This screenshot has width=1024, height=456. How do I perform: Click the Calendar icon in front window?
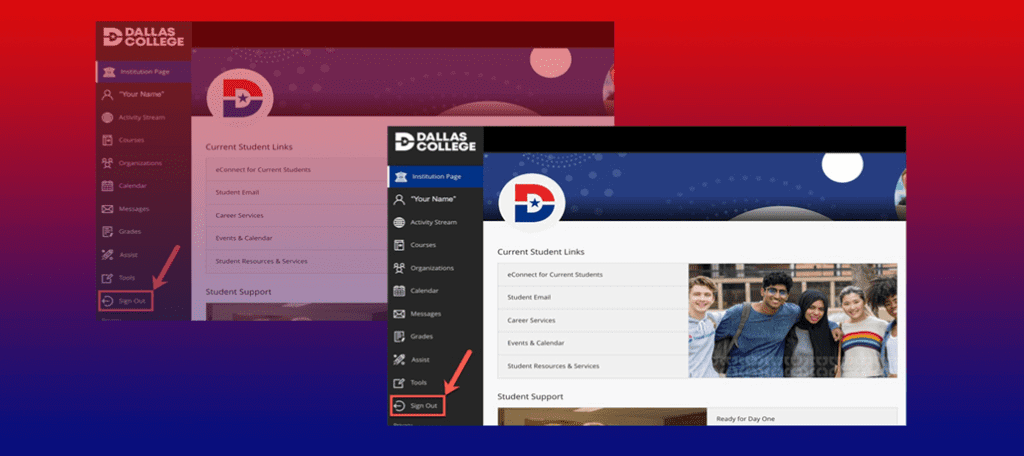[400, 291]
